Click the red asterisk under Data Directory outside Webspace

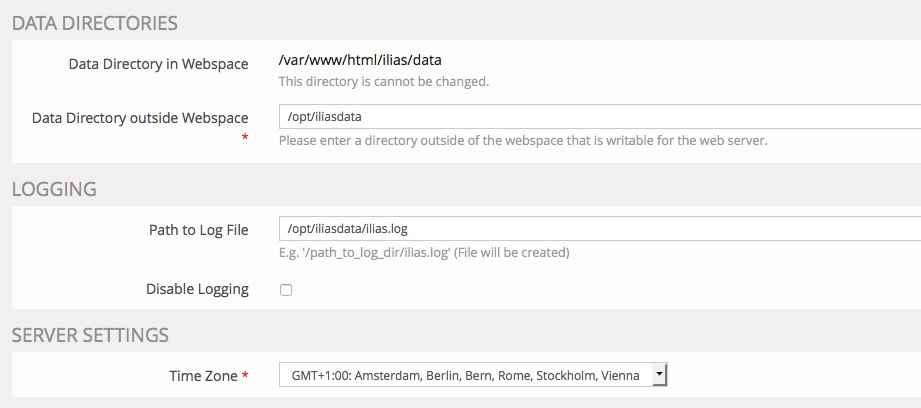(245, 137)
